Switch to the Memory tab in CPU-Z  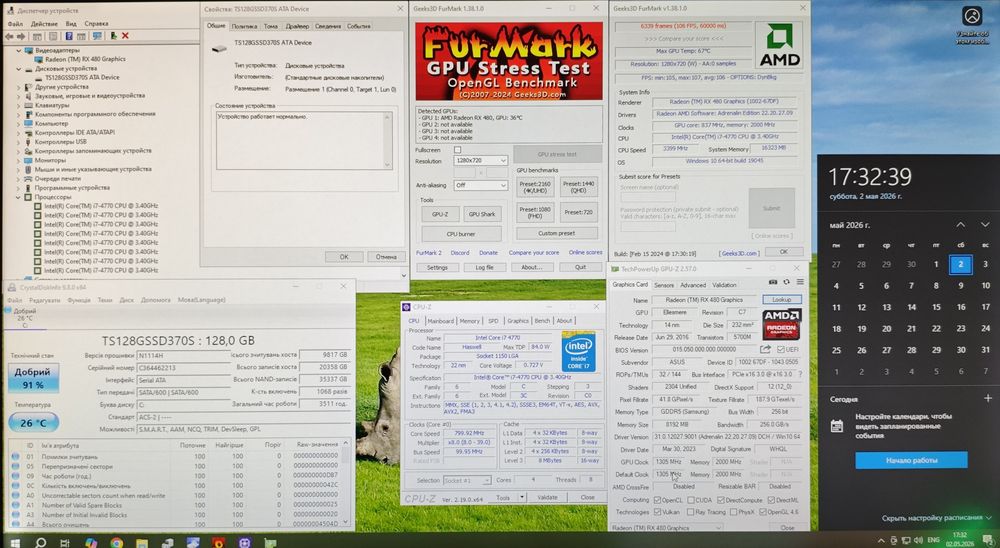(469, 321)
